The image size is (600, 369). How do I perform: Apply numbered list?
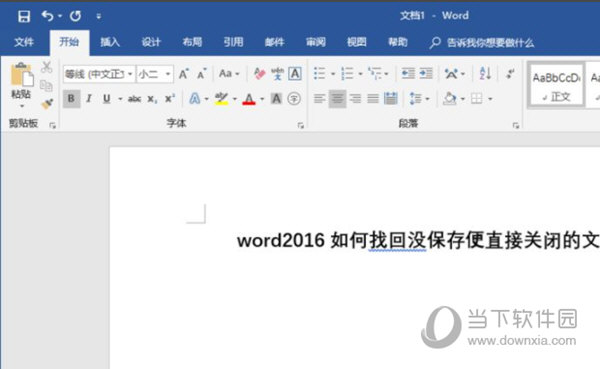click(x=347, y=73)
